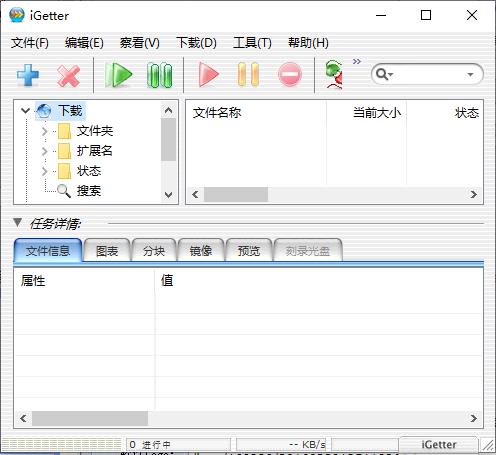Click the details panel horizontal scrollbar thumb
This screenshot has width=496, height=455.
click(x=90, y=418)
